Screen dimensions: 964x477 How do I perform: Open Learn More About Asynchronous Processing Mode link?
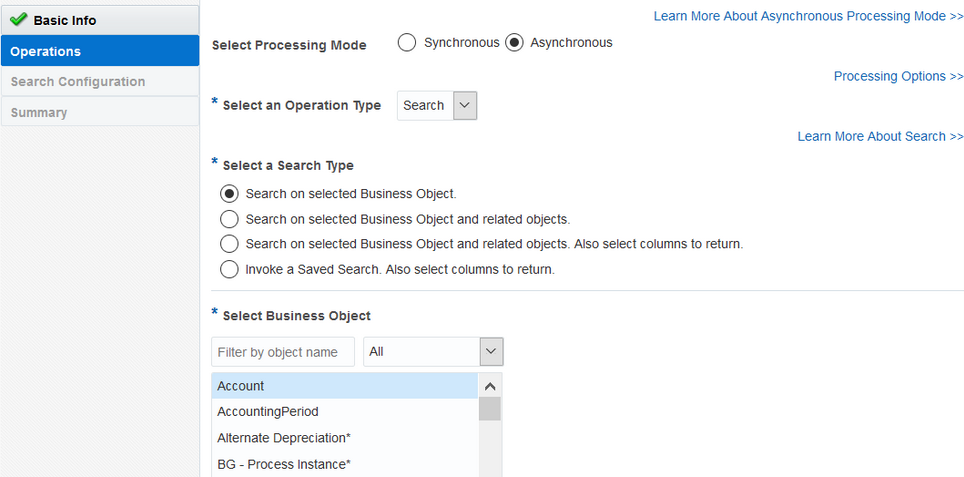tap(808, 16)
